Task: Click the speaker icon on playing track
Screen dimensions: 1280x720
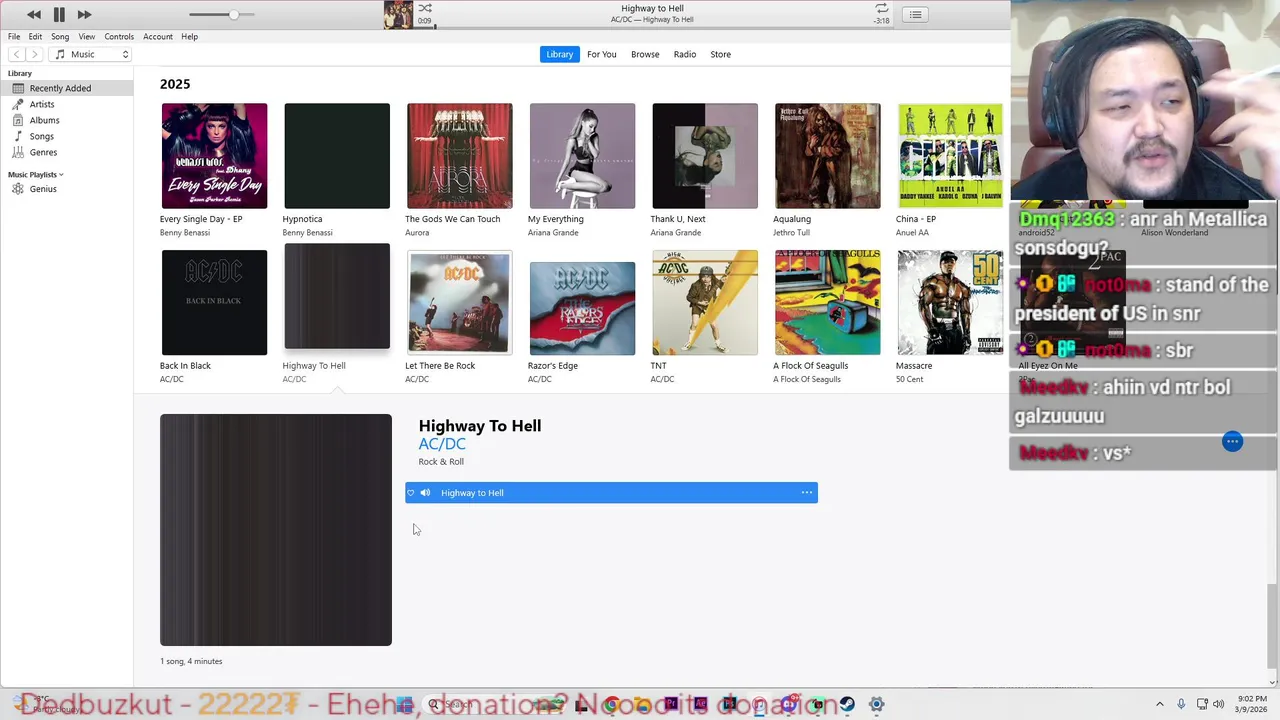Action: 425,493
